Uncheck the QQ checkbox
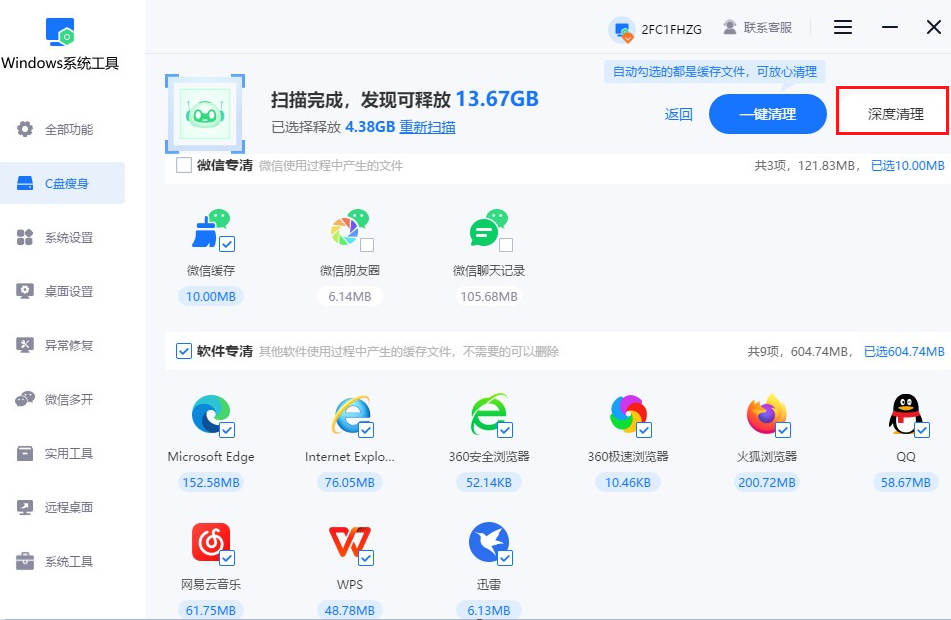 [x=922, y=430]
